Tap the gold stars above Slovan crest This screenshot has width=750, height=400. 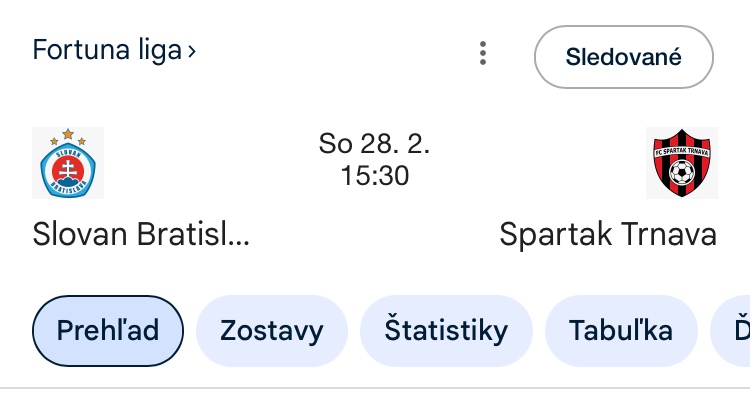point(68,134)
